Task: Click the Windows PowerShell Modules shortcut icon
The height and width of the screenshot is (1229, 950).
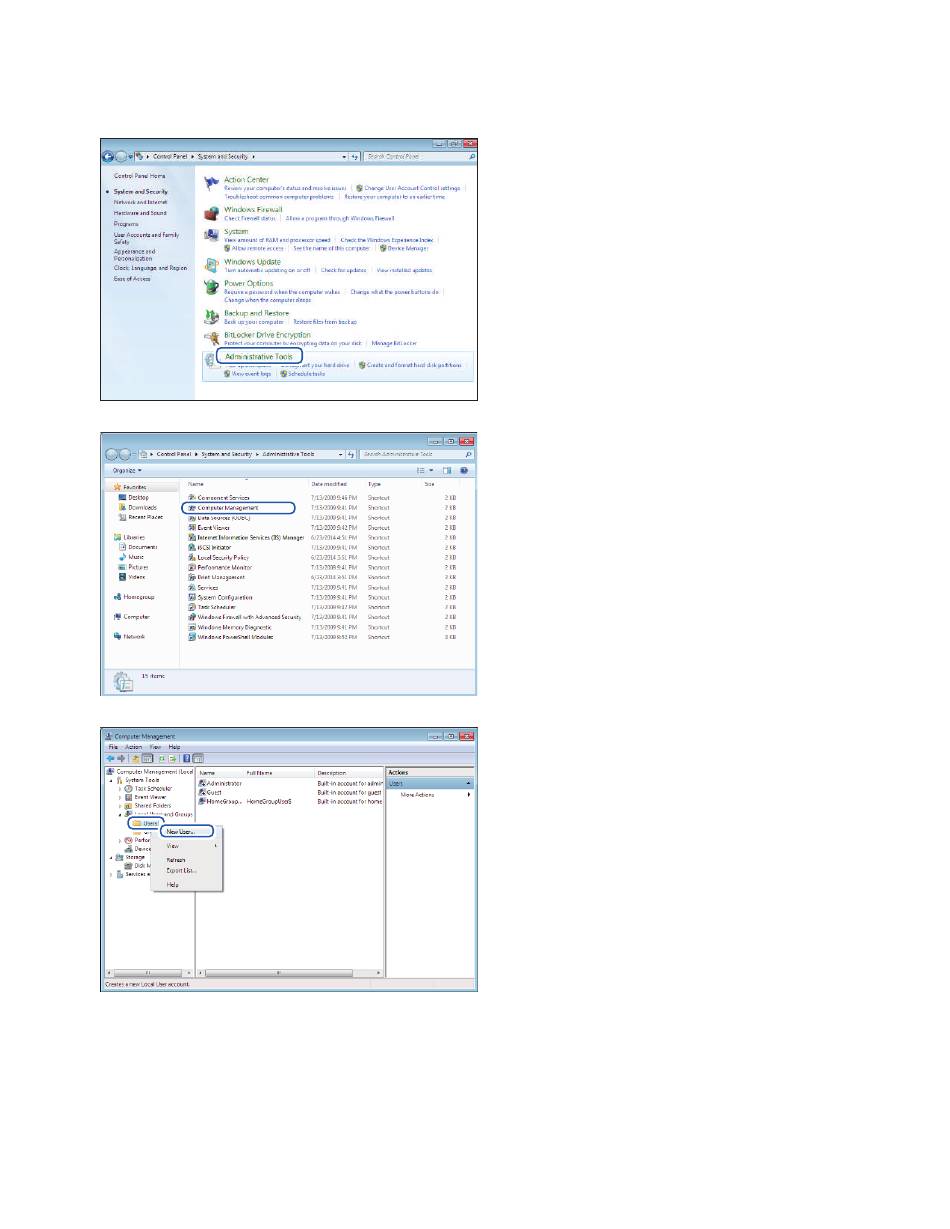Action: click(x=191, y=636)
